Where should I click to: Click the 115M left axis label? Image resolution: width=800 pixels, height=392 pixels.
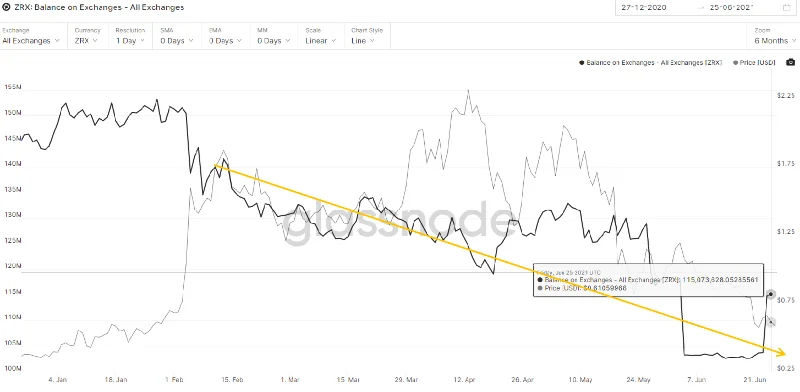click(x=12, y=291)
